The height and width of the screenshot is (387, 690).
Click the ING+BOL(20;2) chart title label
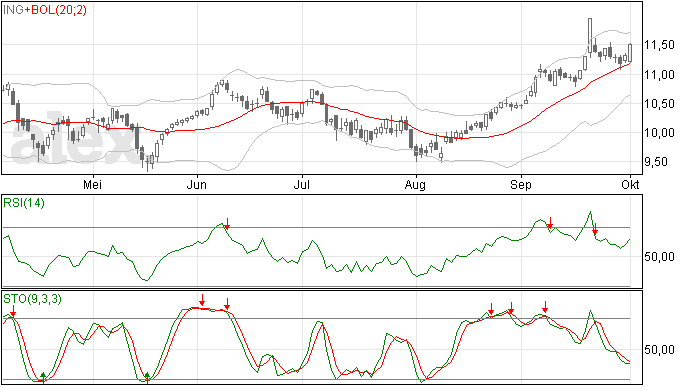pyautogui.click(x=45, y=9)
